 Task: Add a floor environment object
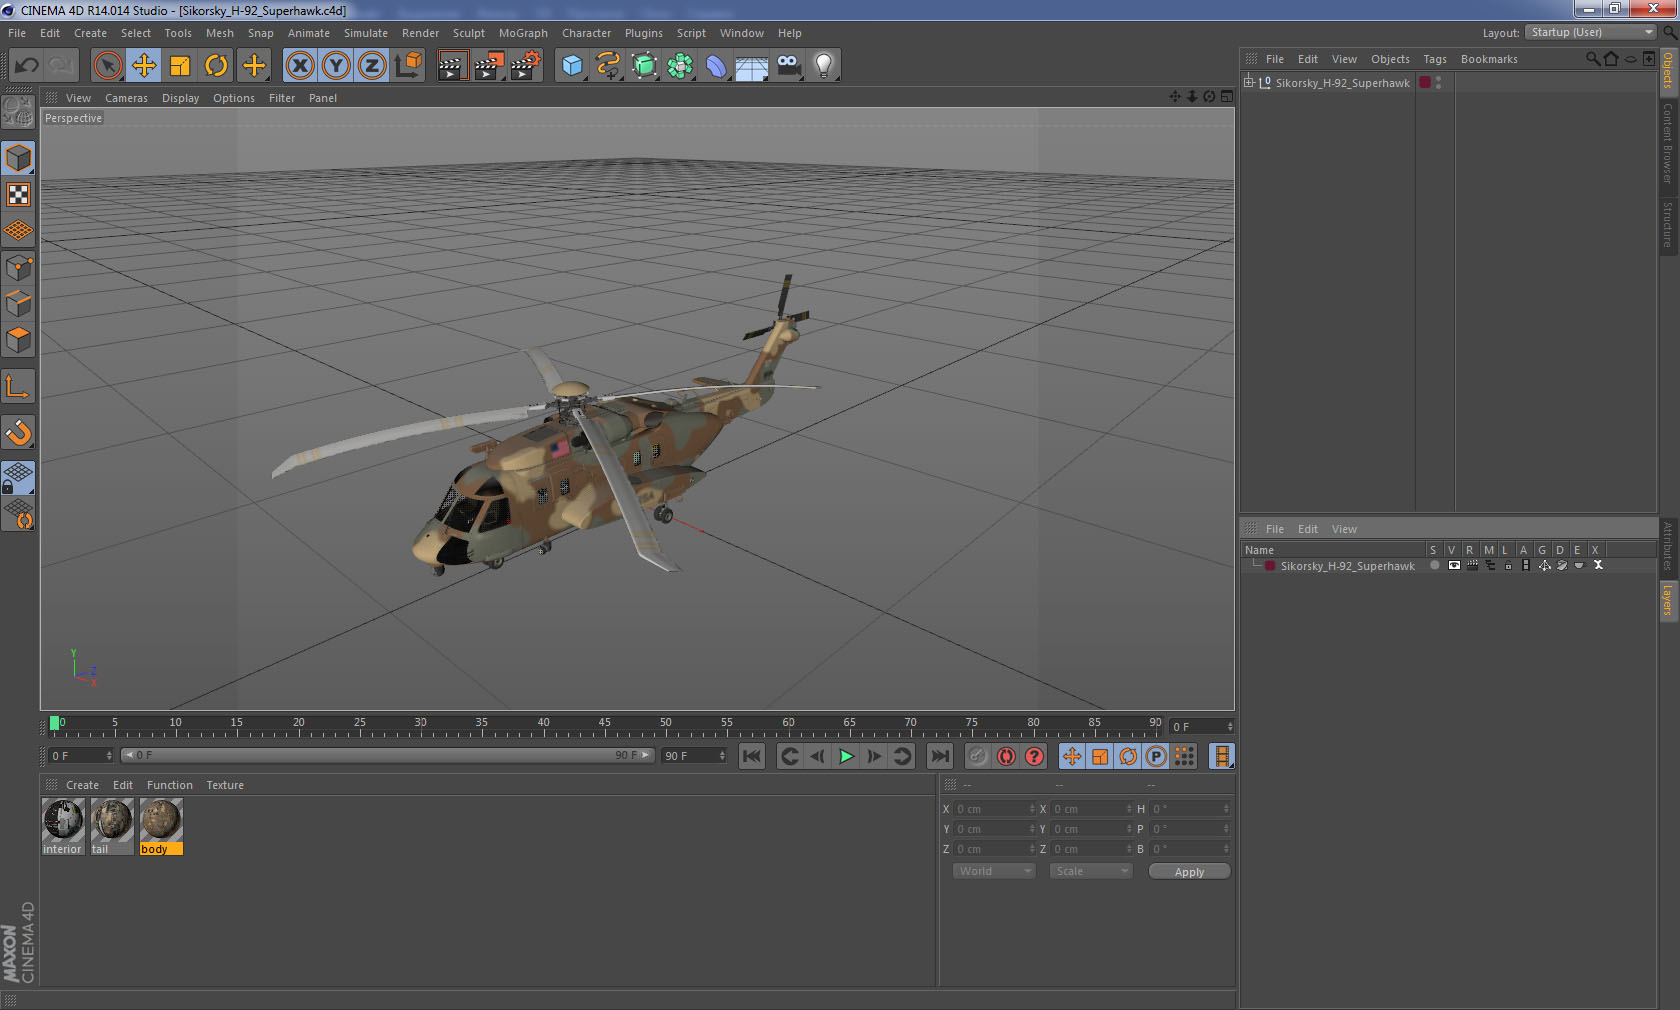752,66
